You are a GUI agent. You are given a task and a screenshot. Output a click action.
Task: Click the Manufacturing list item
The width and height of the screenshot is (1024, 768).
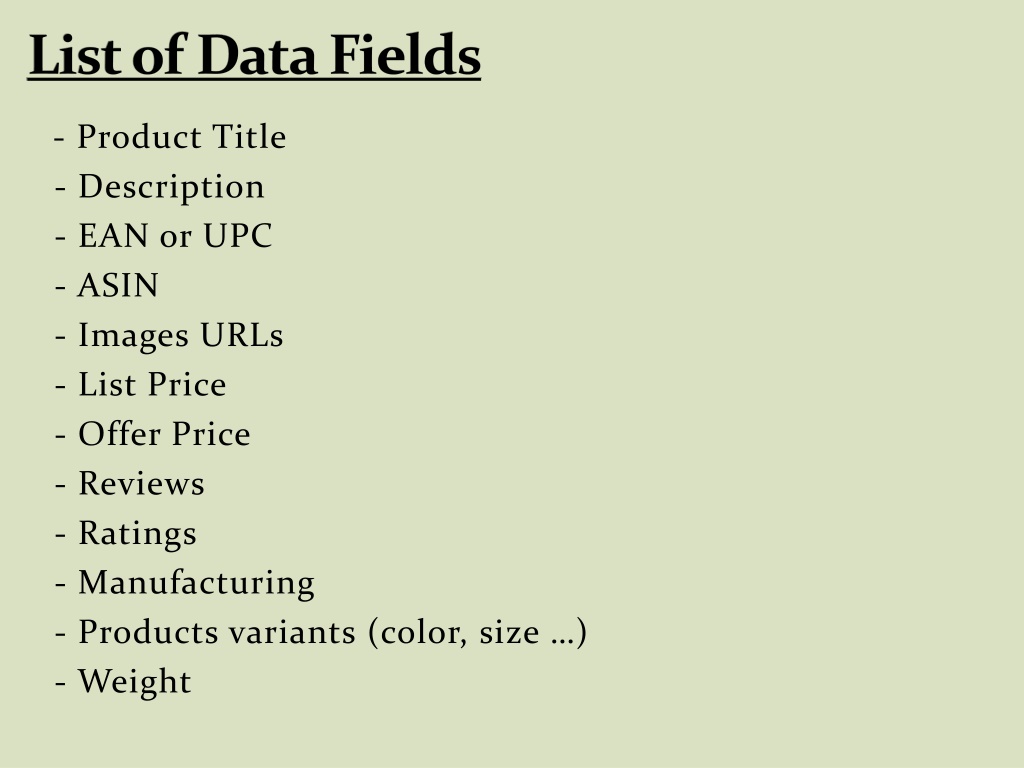pos(185,584)
